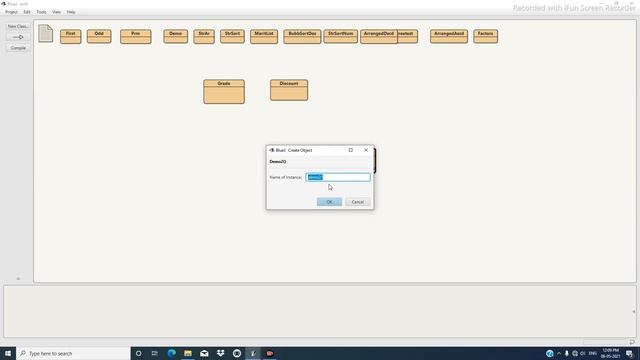Screen dimensions: 640x360
Task: Select the StrArr class box
Action: tap(204, 36)
